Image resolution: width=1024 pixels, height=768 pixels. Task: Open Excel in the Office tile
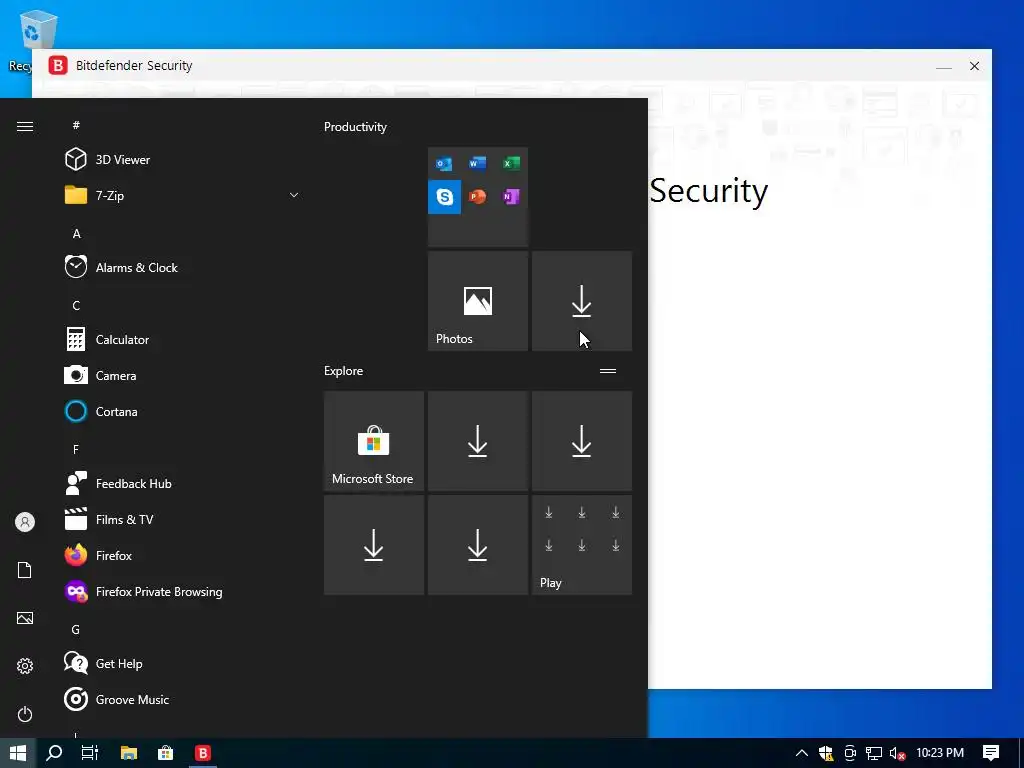point(511,163)
